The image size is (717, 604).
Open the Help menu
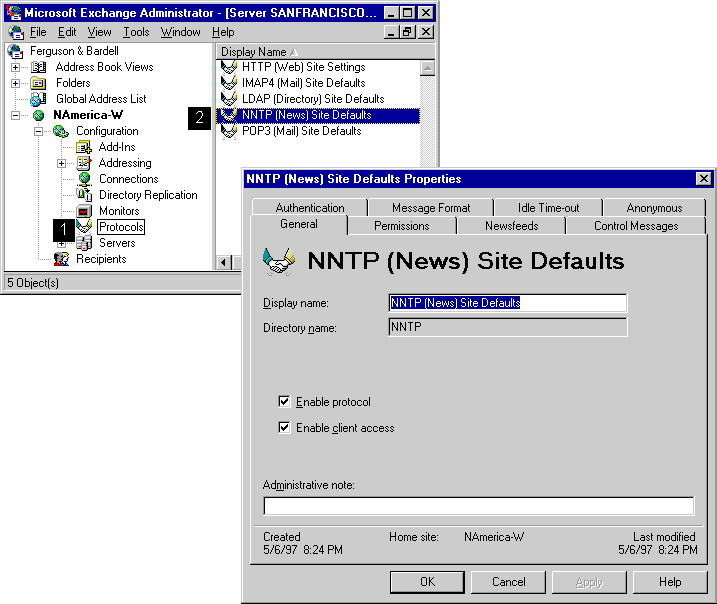click(x=223, y=32)
